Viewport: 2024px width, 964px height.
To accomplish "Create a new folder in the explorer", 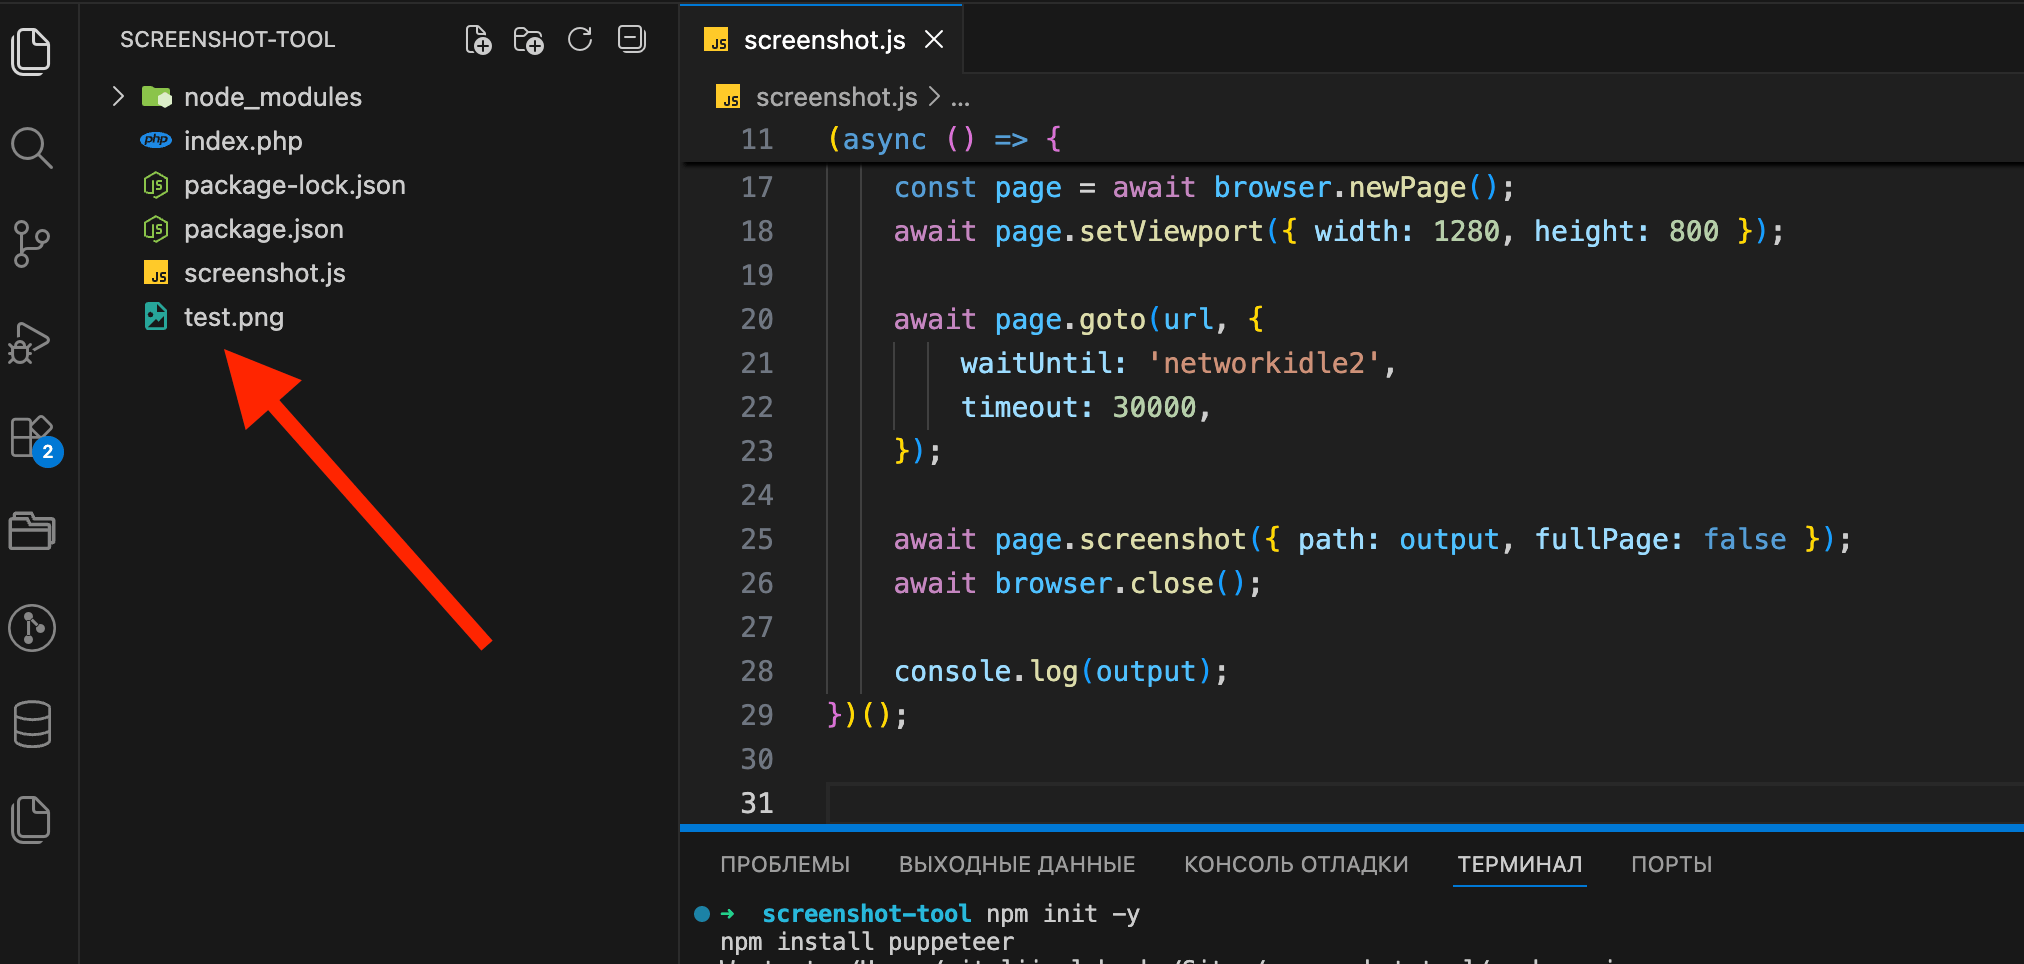I will (529, 39).
